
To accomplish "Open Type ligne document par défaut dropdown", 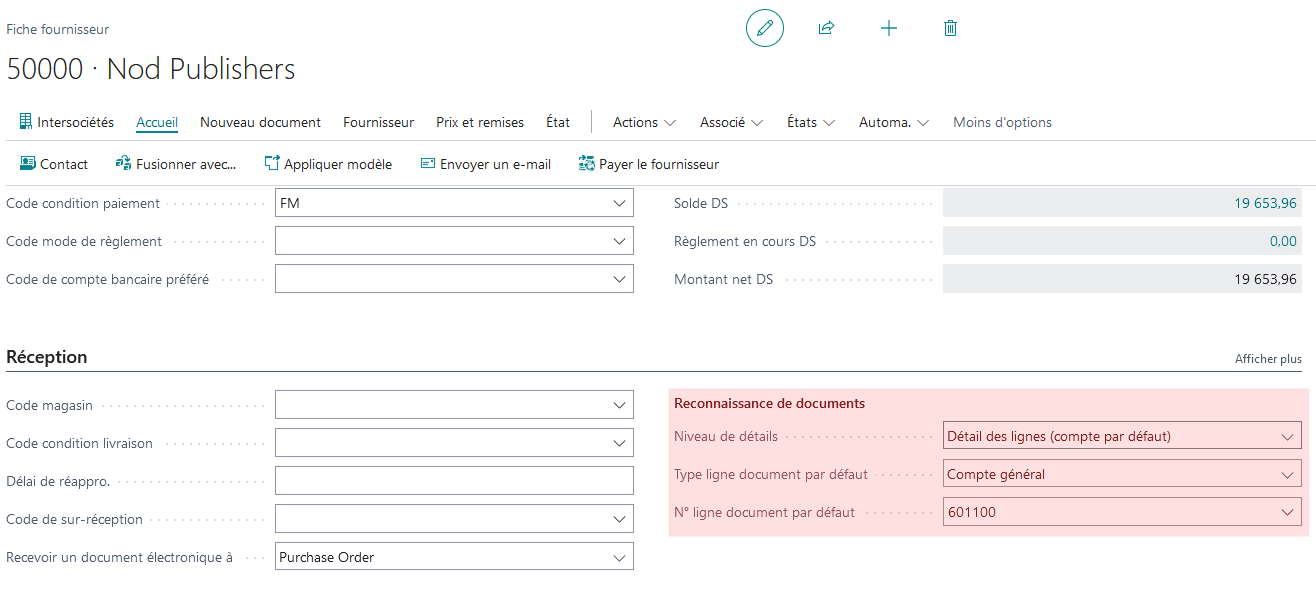I will [1287, 474].
